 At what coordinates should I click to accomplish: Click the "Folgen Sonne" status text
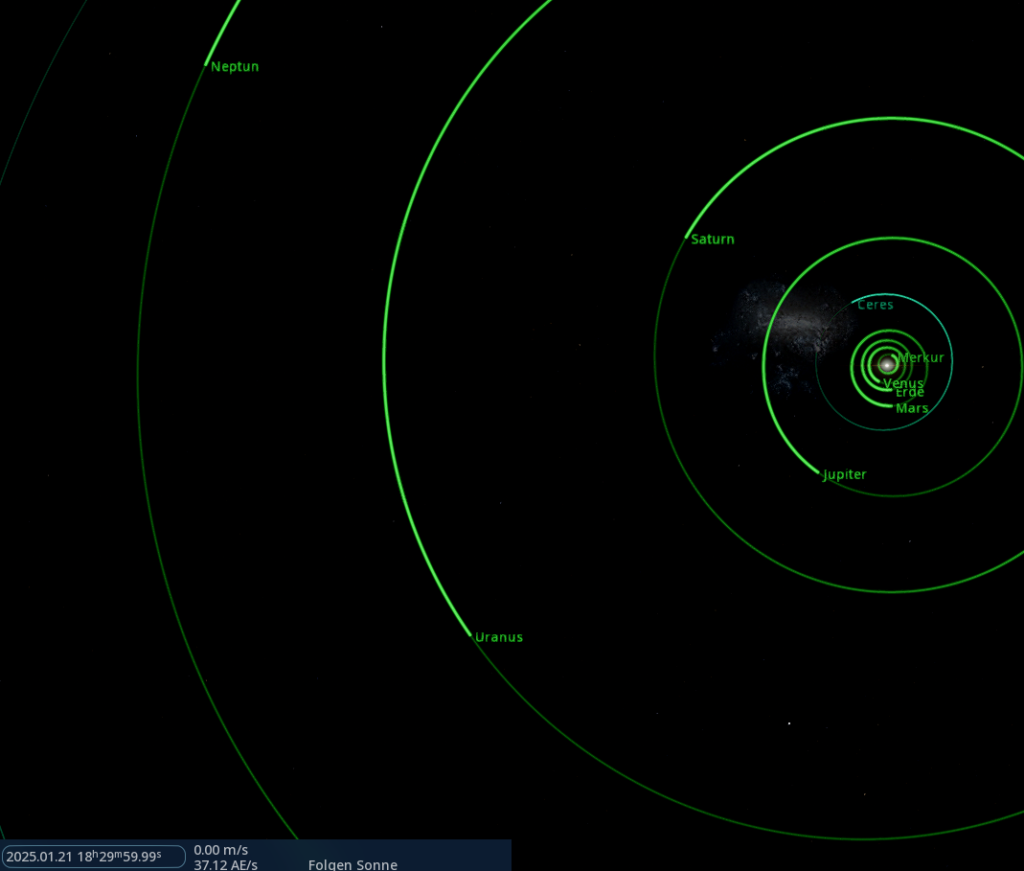353,865
